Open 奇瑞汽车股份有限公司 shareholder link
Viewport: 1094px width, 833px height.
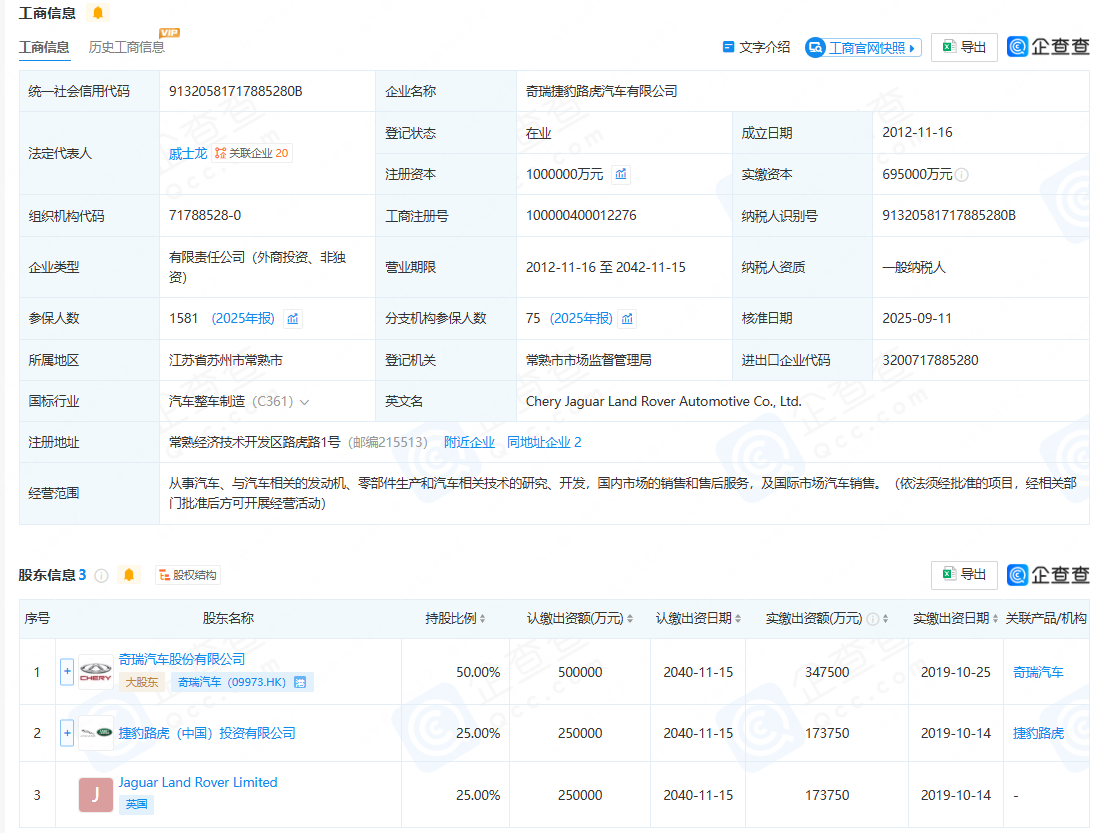[x=182, y=659]
